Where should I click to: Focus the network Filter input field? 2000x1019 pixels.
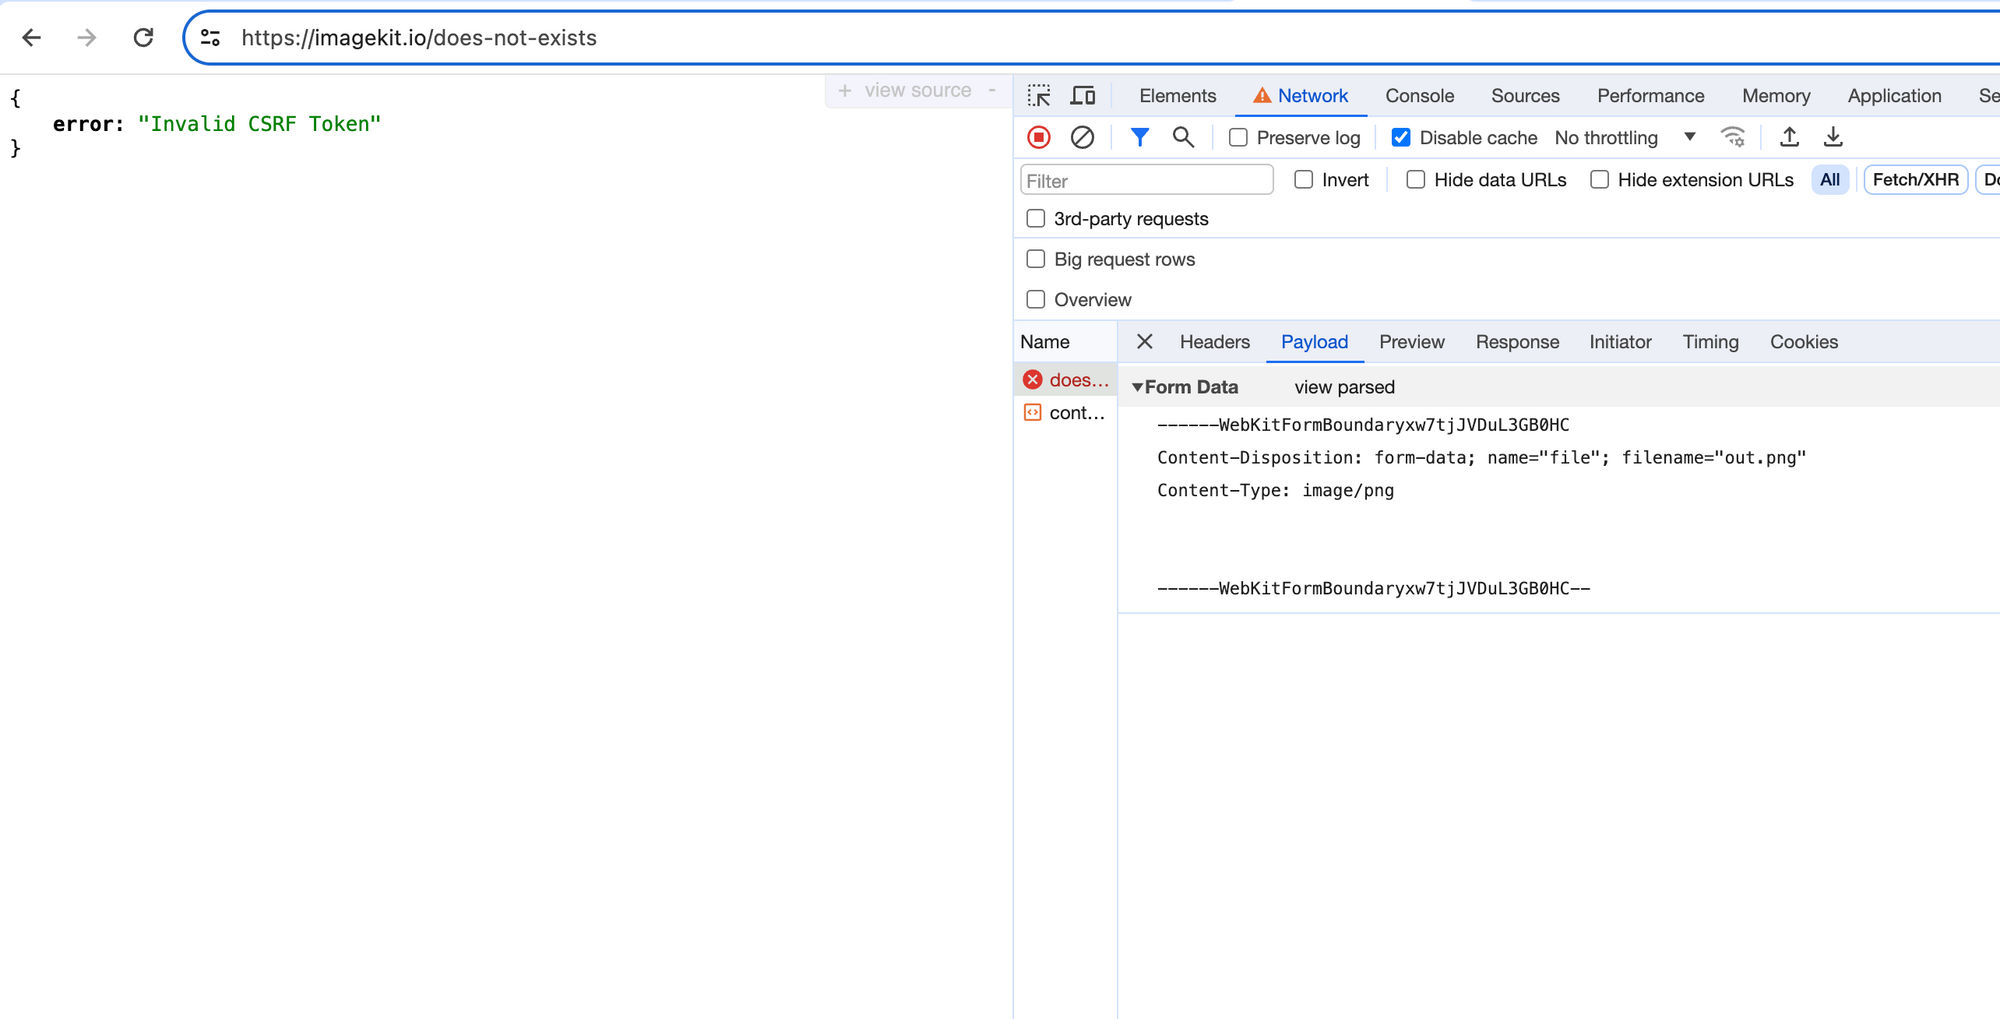pos(1146,180)
